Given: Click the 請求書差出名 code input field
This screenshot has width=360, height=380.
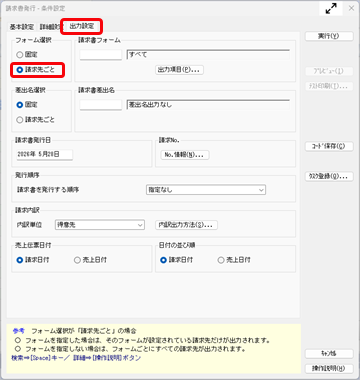Looking at the screenshot, I should coord(101,105).
